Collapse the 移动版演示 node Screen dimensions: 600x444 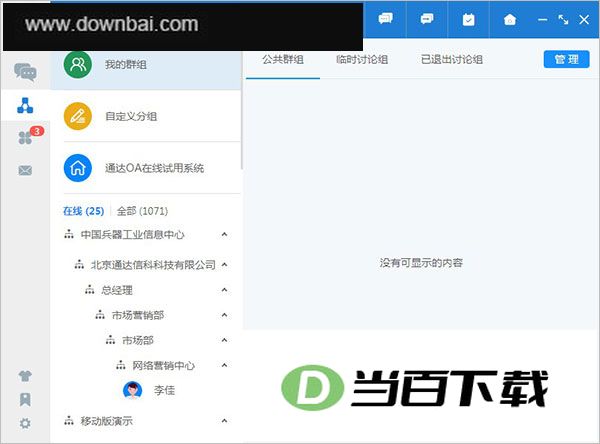pyautogui.click(x=225, y=421)
